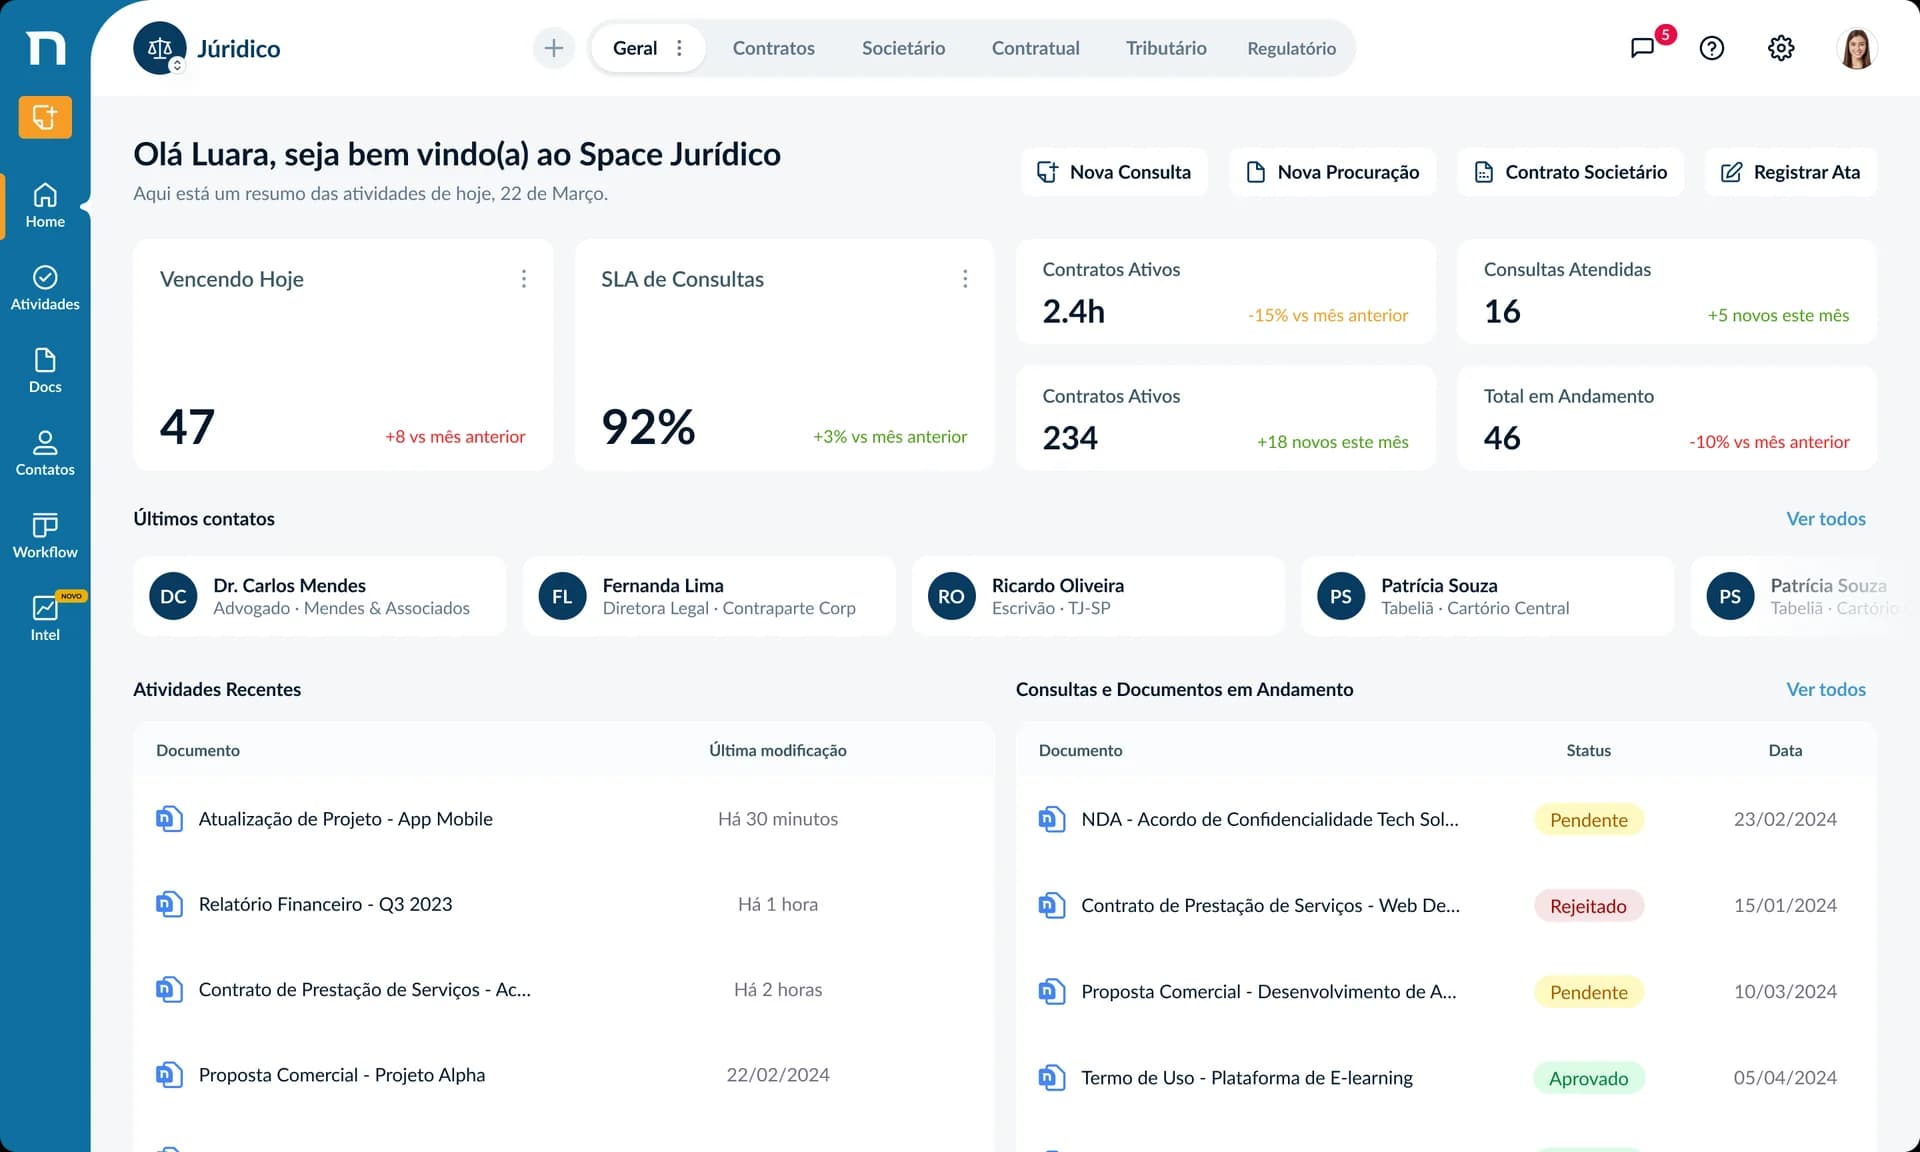Click the Nova Consulta button
This screenshot has height=1152, width=1920.
tap(1114, 172)
